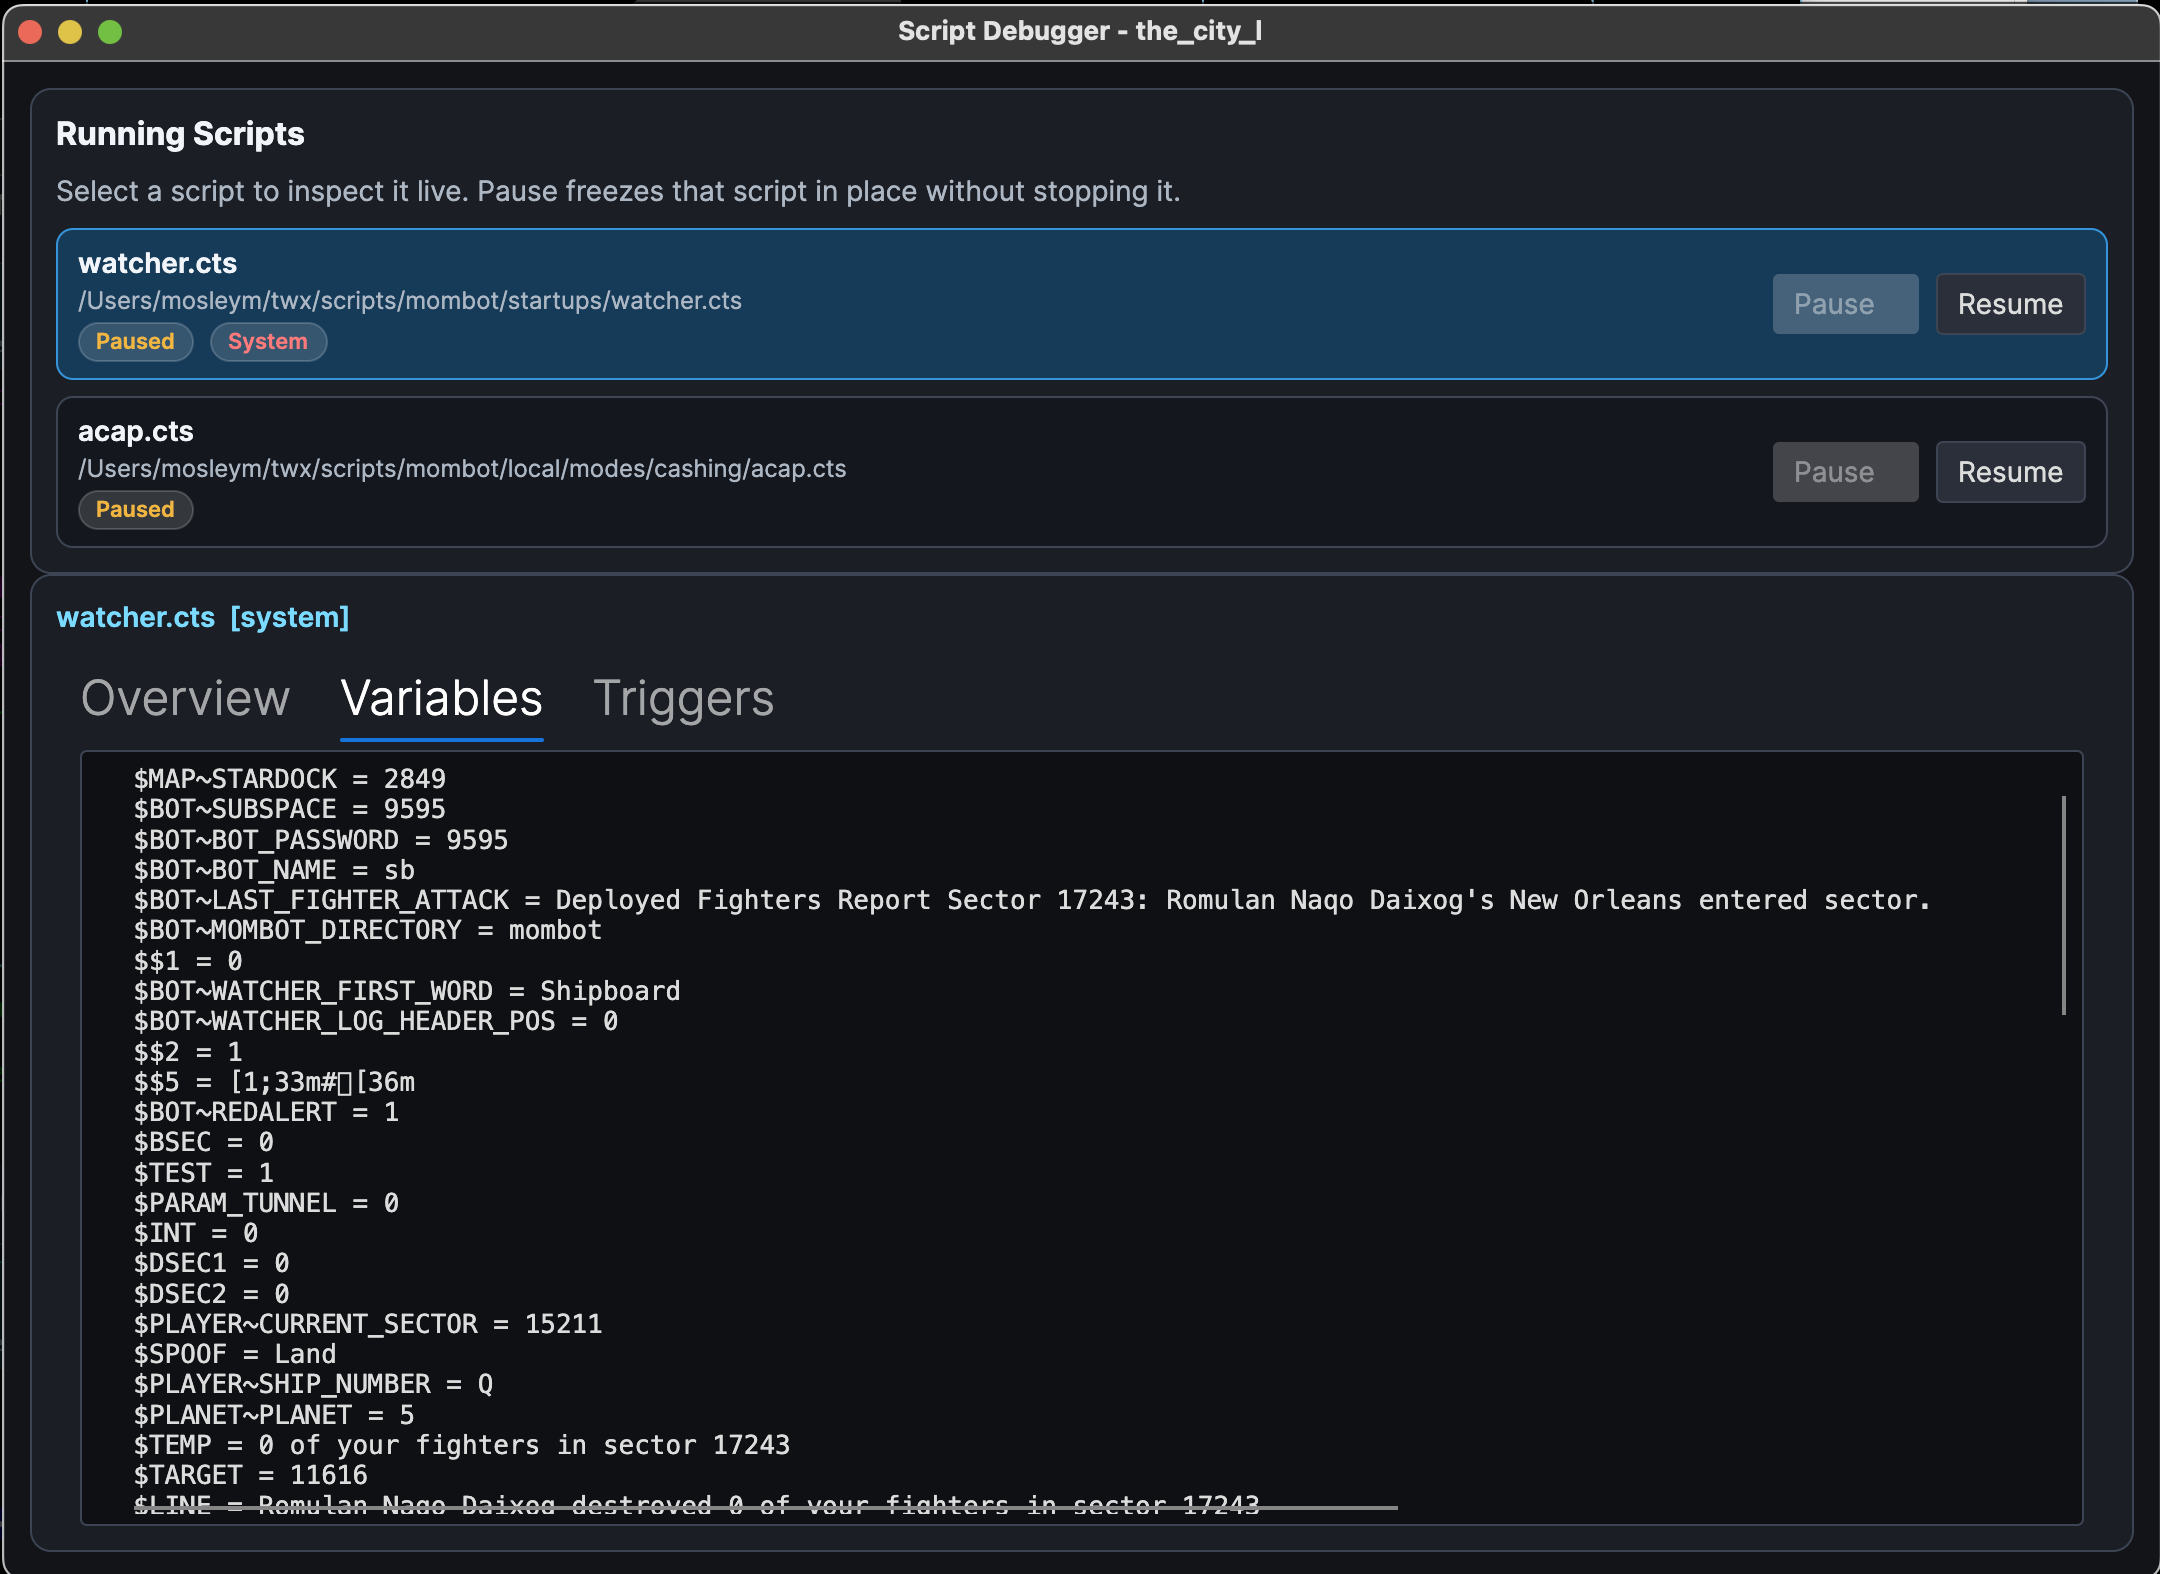This screenshot has height=1574, width=2160.
Task: Click the Paused badge on watcher.cts
Action: click(135, 342)
